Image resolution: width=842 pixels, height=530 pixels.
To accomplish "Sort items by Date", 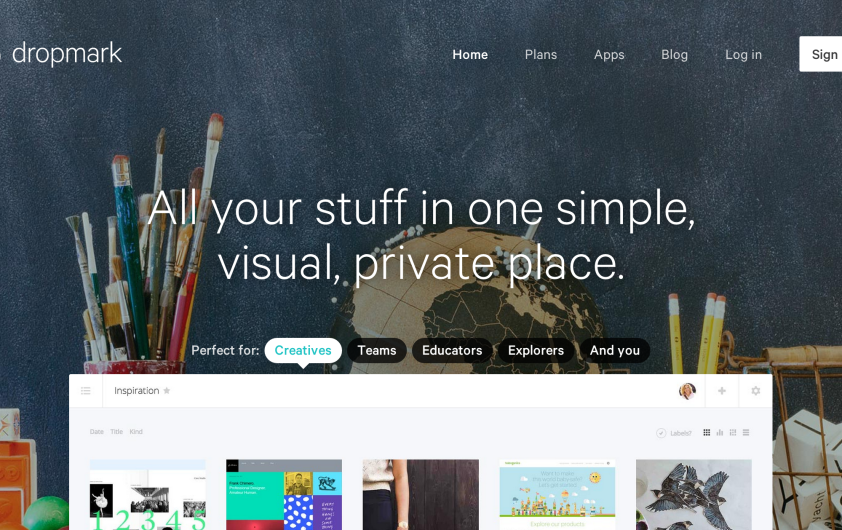I will tap(97, 432).
